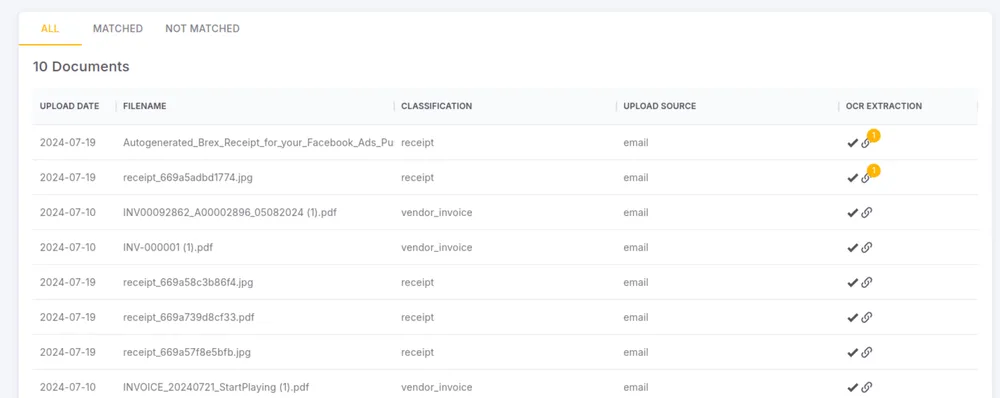Open the NOT MATCHED tab
This screenshot has height=398, width=1000.
point(202,29)
